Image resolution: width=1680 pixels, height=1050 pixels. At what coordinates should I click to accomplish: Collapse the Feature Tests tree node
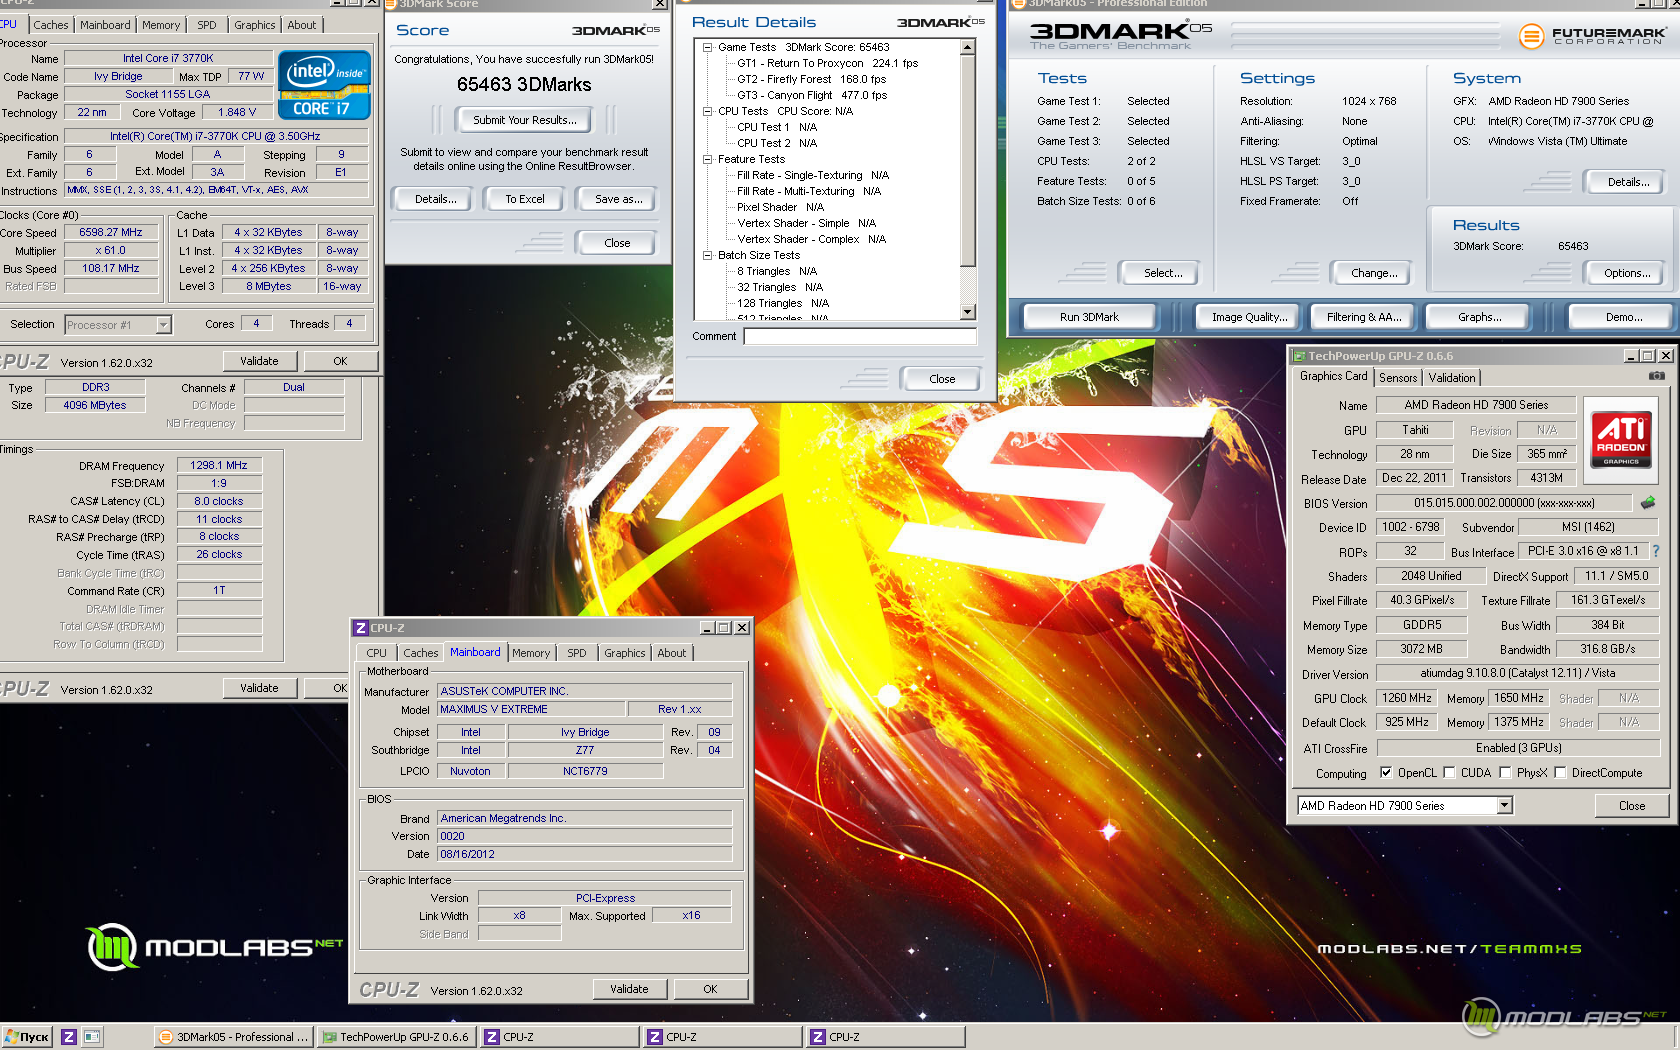707,159
